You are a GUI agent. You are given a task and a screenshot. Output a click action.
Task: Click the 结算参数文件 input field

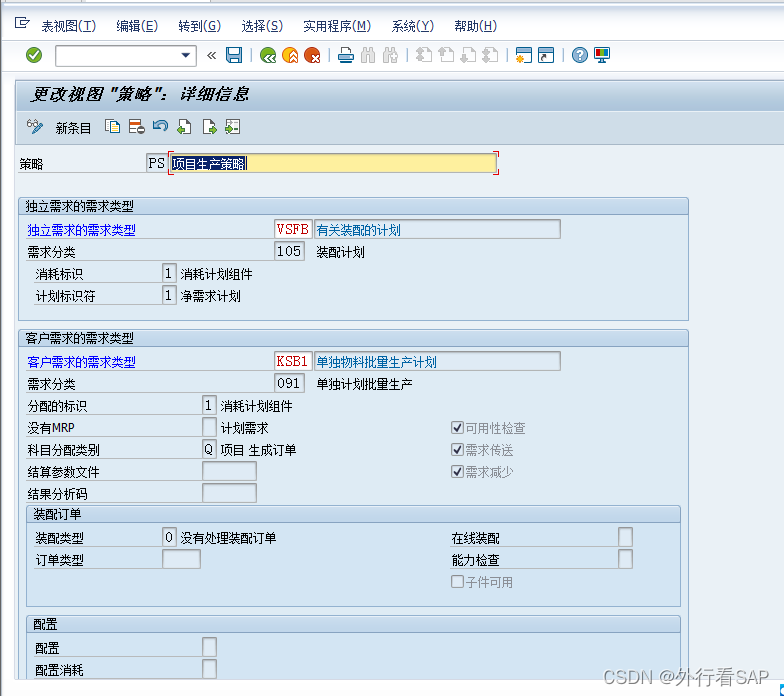(230, 471)
